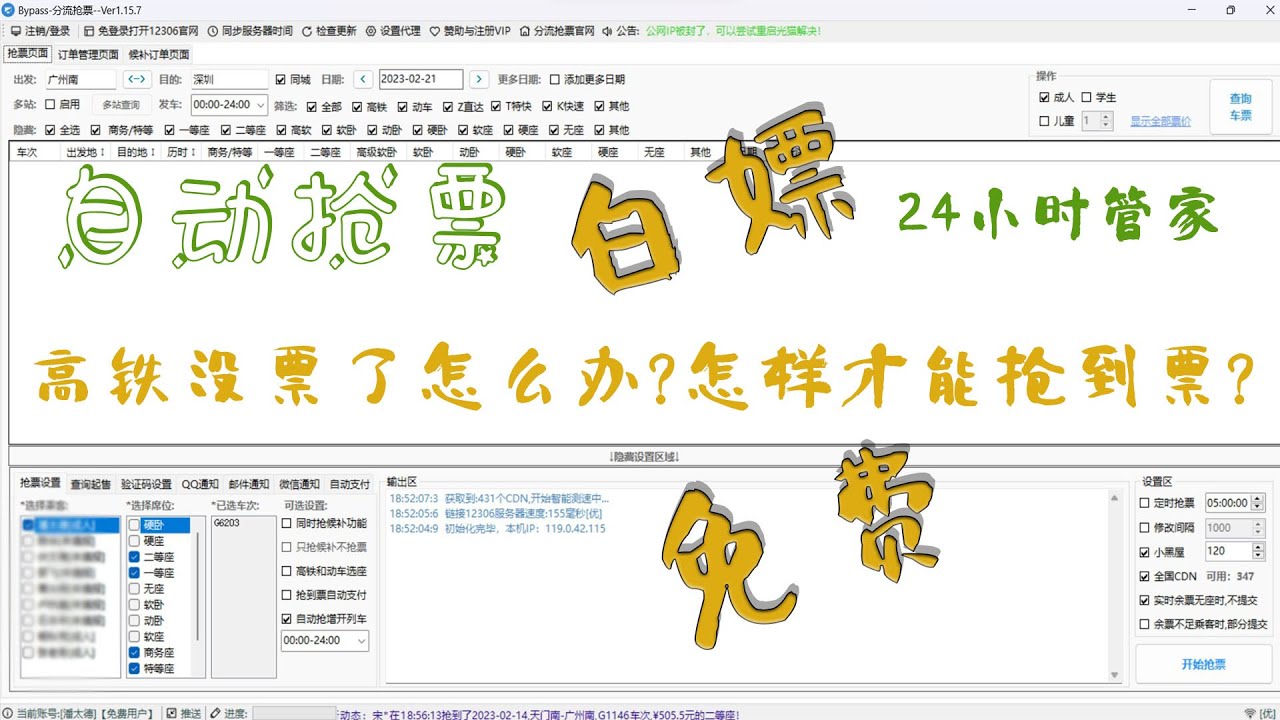
Task: Click the 推送 push icon in status bar
Action: pyautogui.click(x=171, y=713)
